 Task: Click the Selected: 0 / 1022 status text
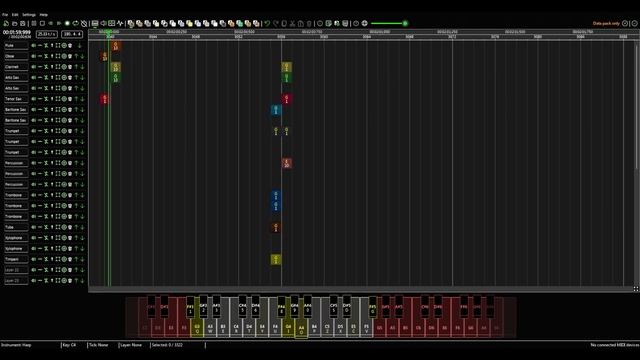point(167,345)
